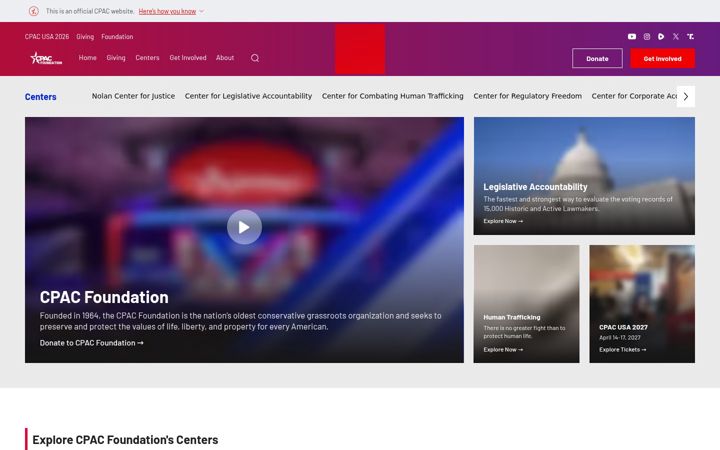Click Explore Tickets for CPAC USA 2027
This screenshot has height=450, width=720.
tap(622, 349)
